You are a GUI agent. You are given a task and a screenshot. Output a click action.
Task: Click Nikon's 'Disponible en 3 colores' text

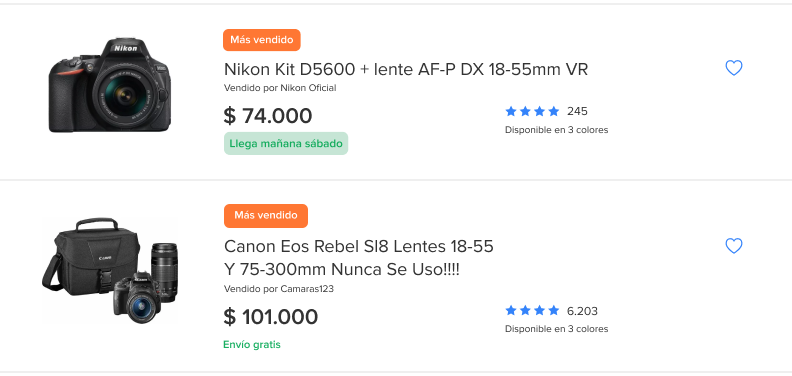tap(557, 130)
